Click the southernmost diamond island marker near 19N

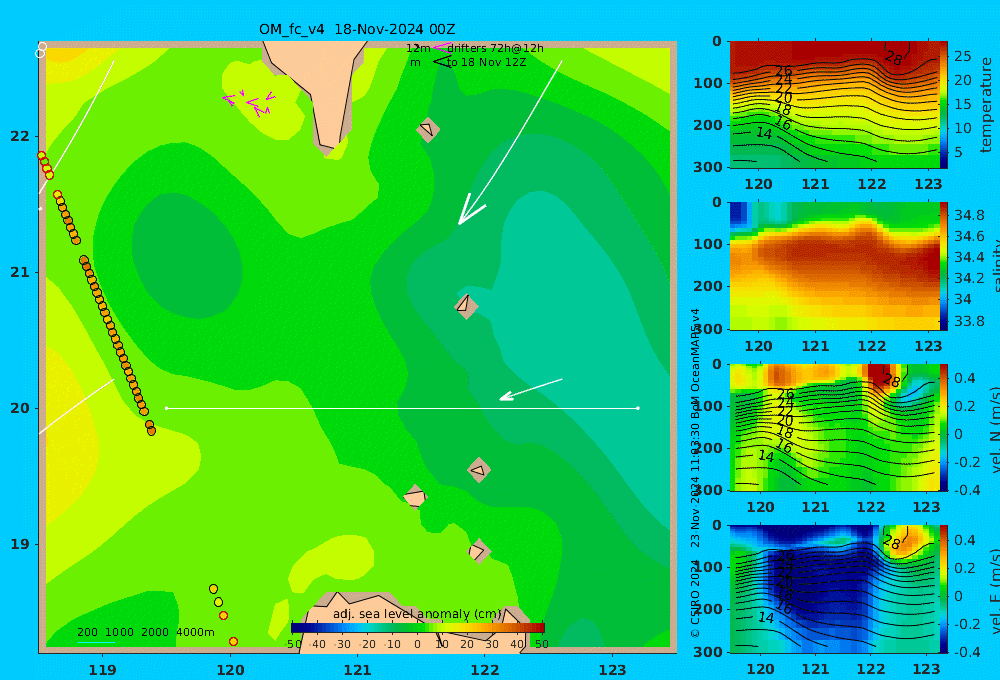click(x=479, y=551)
